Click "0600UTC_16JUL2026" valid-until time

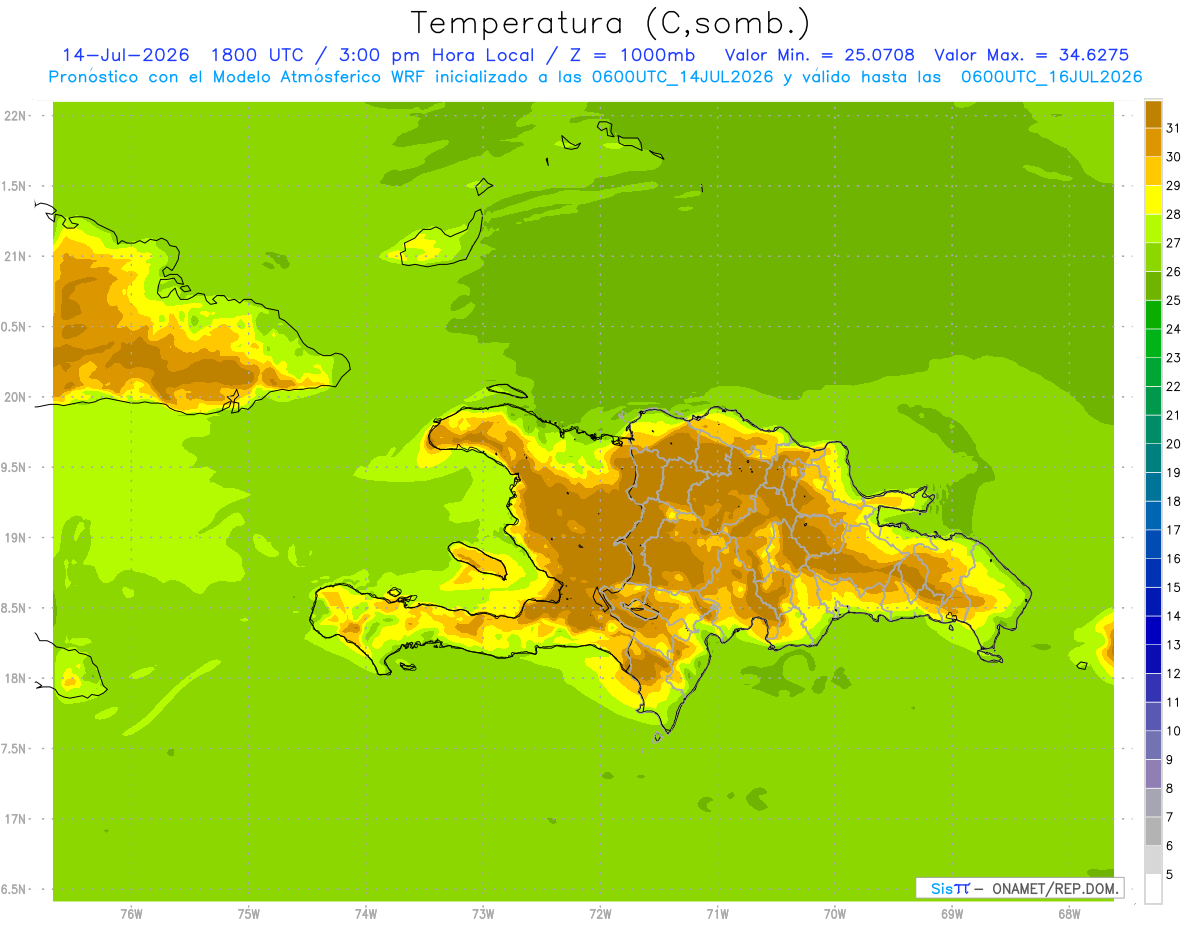click(x=1051, y=77)
